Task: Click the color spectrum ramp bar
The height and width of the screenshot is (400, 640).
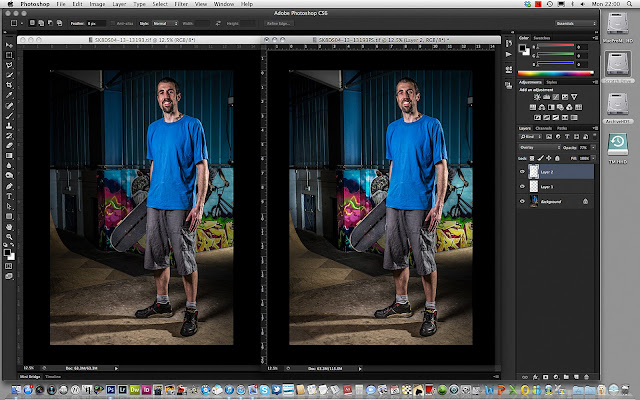Action: coord(556,74)
